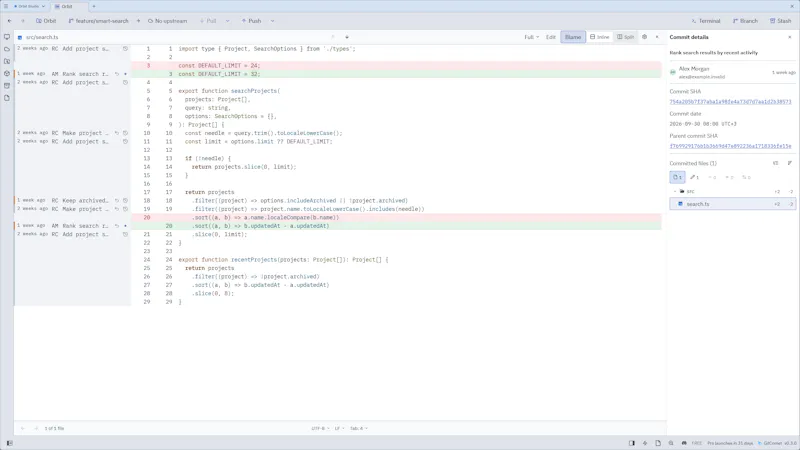Expand the Pull options dropdown arrow
The height and width of the screenshot is (450, 800).
click(x=228, y=21)
